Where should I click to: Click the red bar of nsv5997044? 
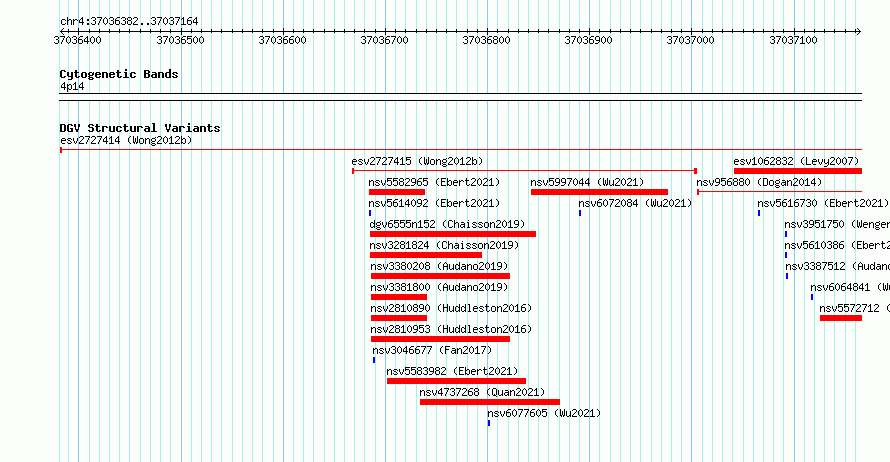point(599,192)
